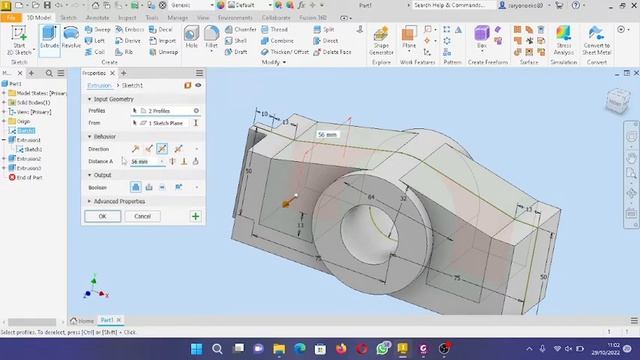Click the green plus apply button
Screen dimensions: 640x360
(196, 216)
